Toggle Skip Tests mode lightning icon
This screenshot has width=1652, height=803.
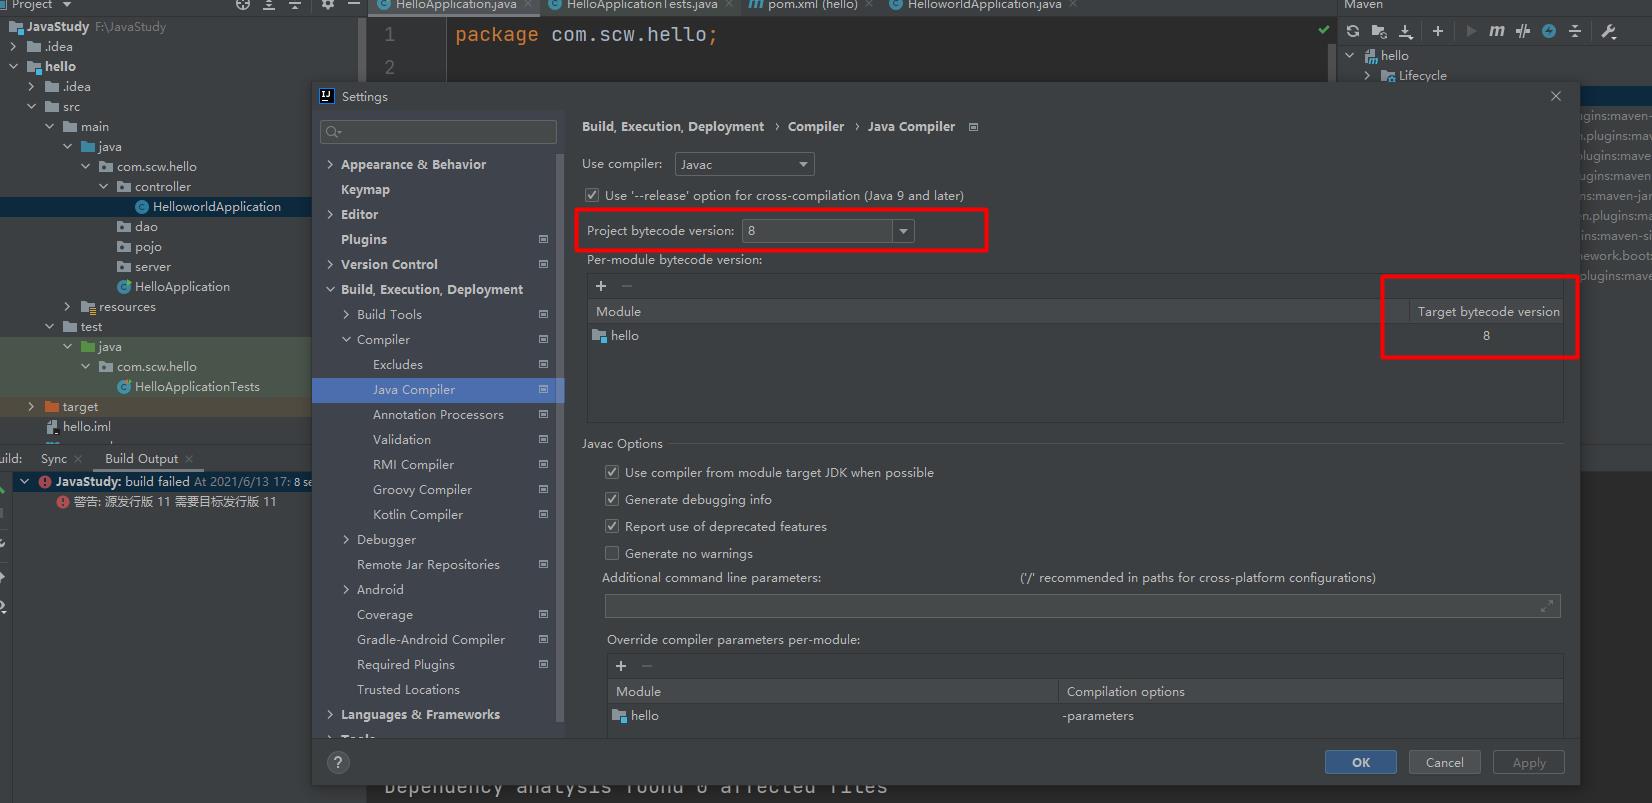tap(1548, 31)
